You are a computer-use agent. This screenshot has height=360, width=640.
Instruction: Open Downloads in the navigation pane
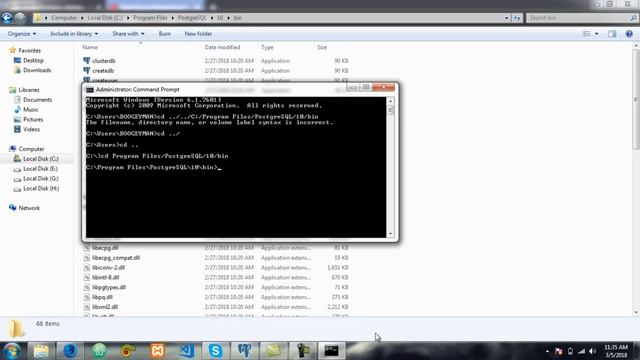37,70
